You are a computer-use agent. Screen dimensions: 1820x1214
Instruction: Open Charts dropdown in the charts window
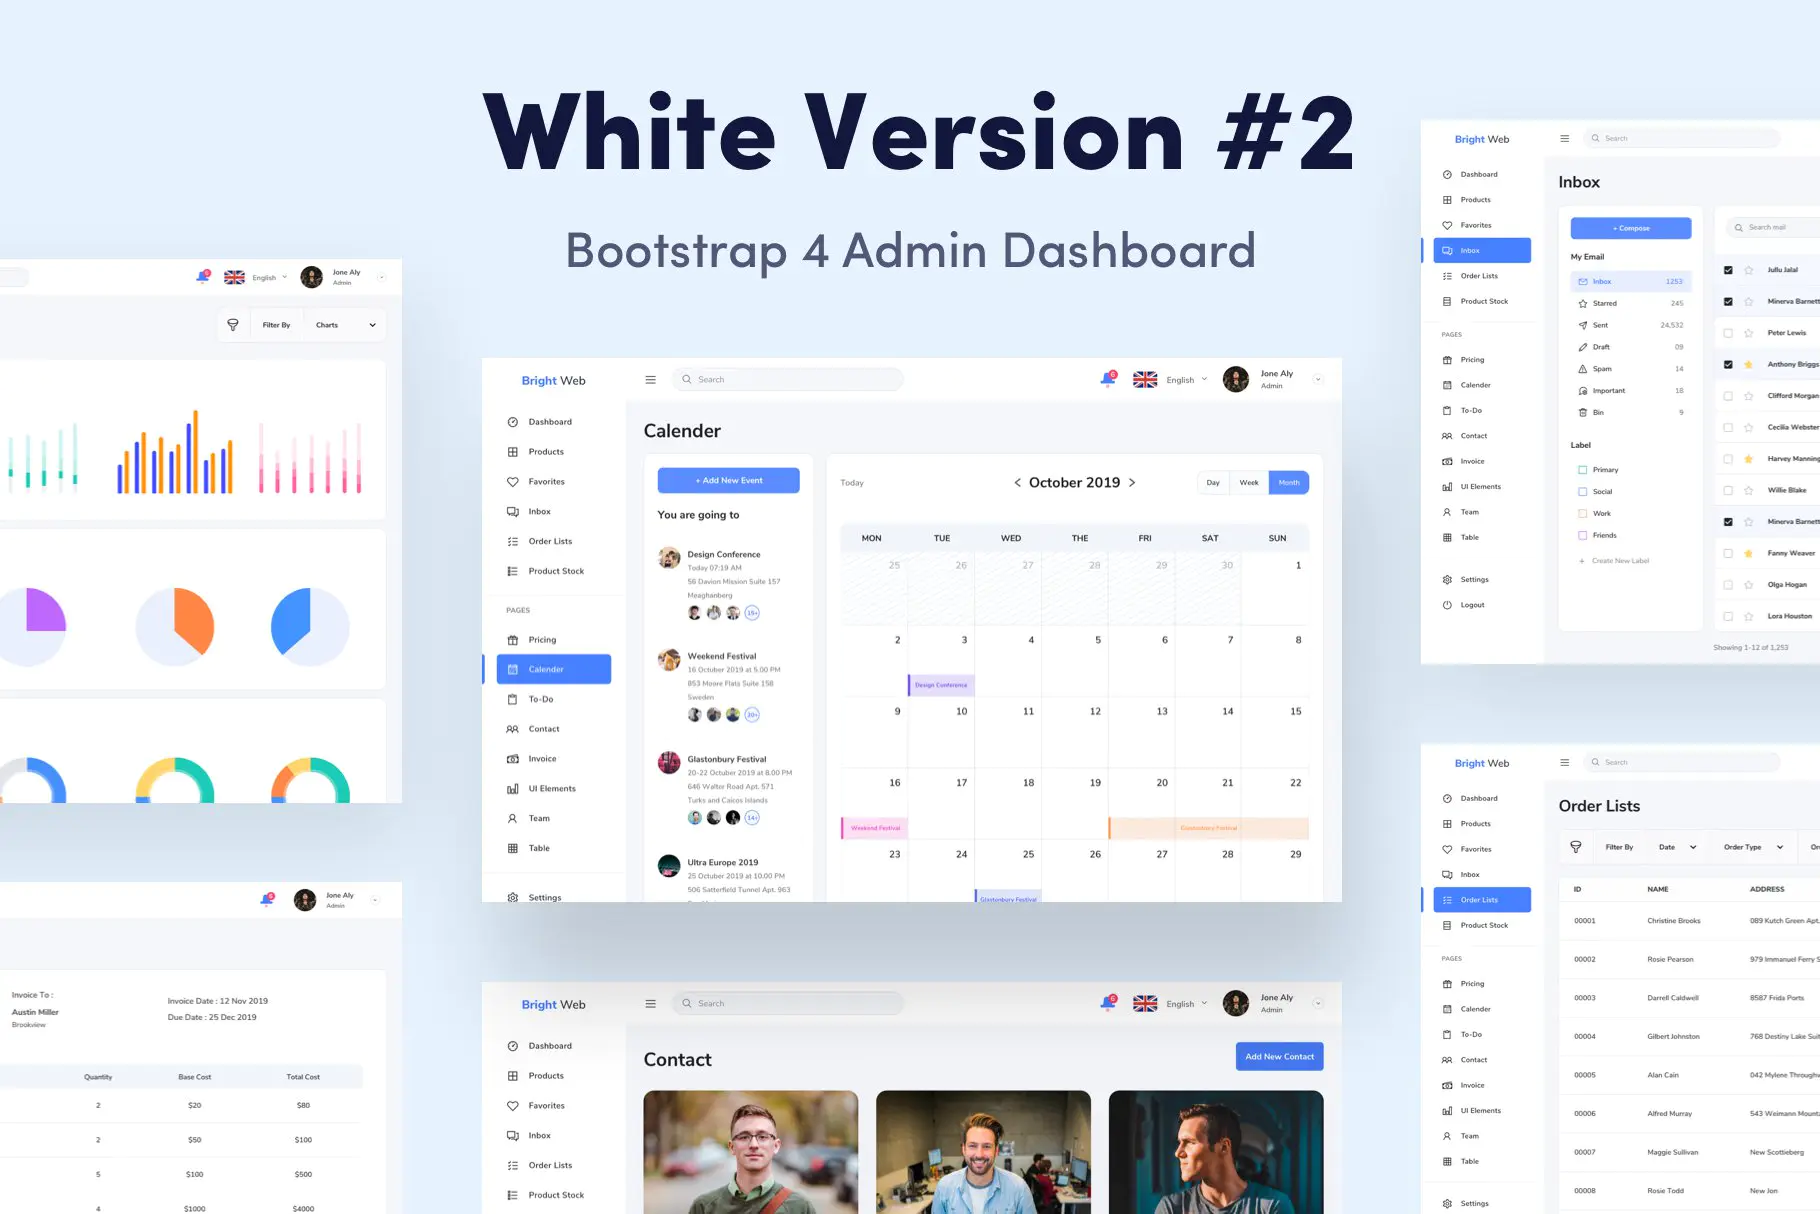coord(346,325)
